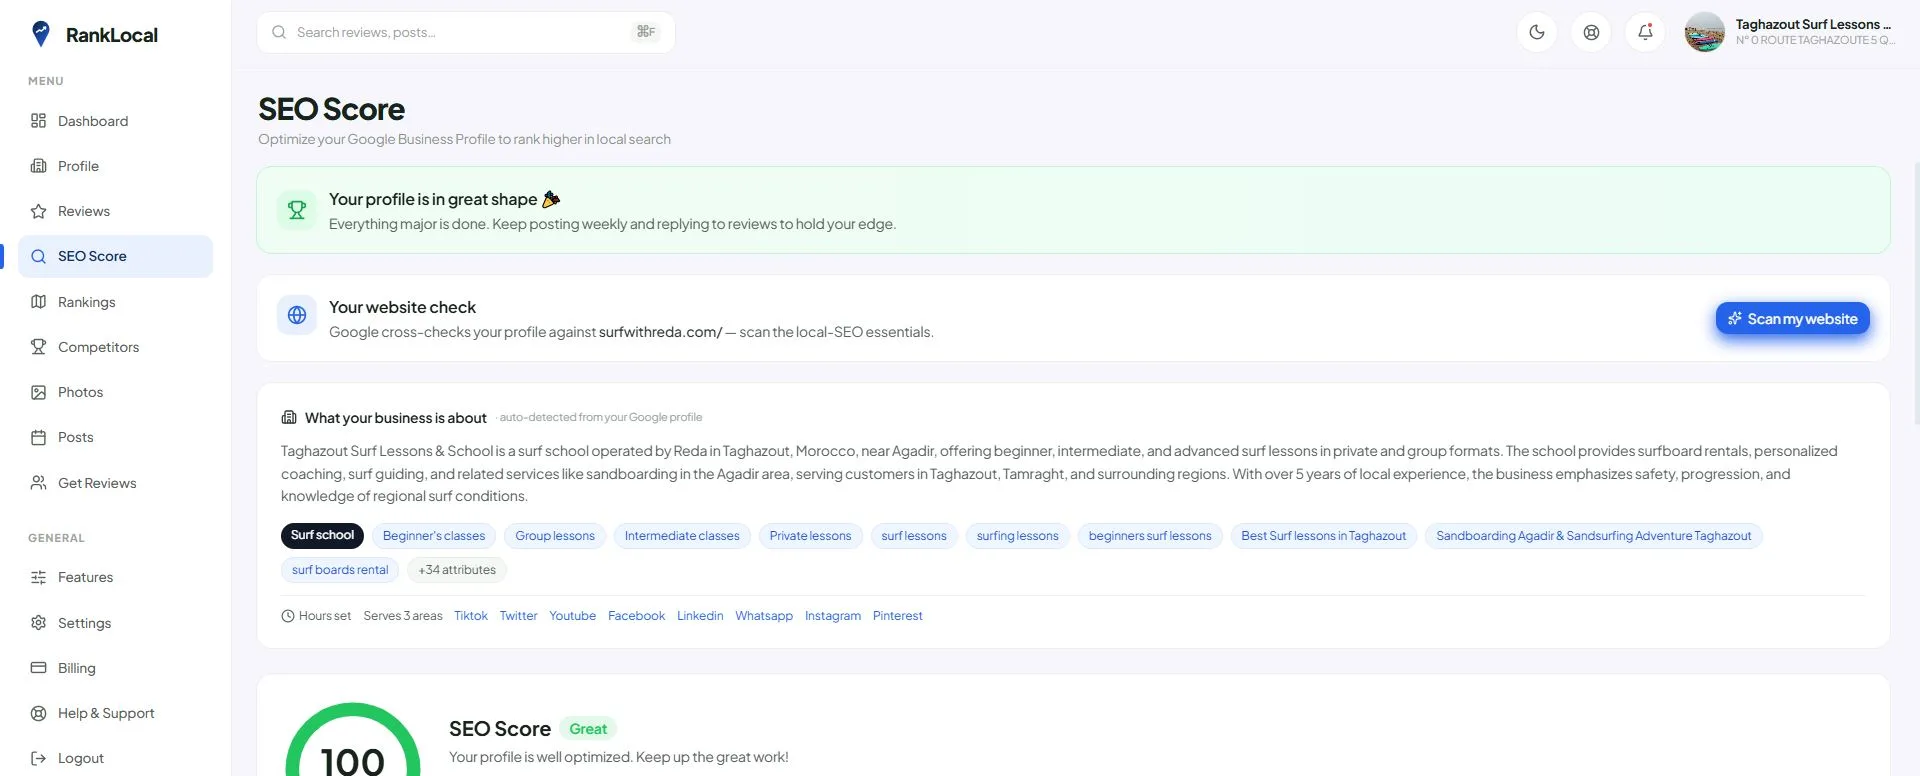Click the Surf school category chip
This screenshot has height=776, width=1920.
coord(322,536)
